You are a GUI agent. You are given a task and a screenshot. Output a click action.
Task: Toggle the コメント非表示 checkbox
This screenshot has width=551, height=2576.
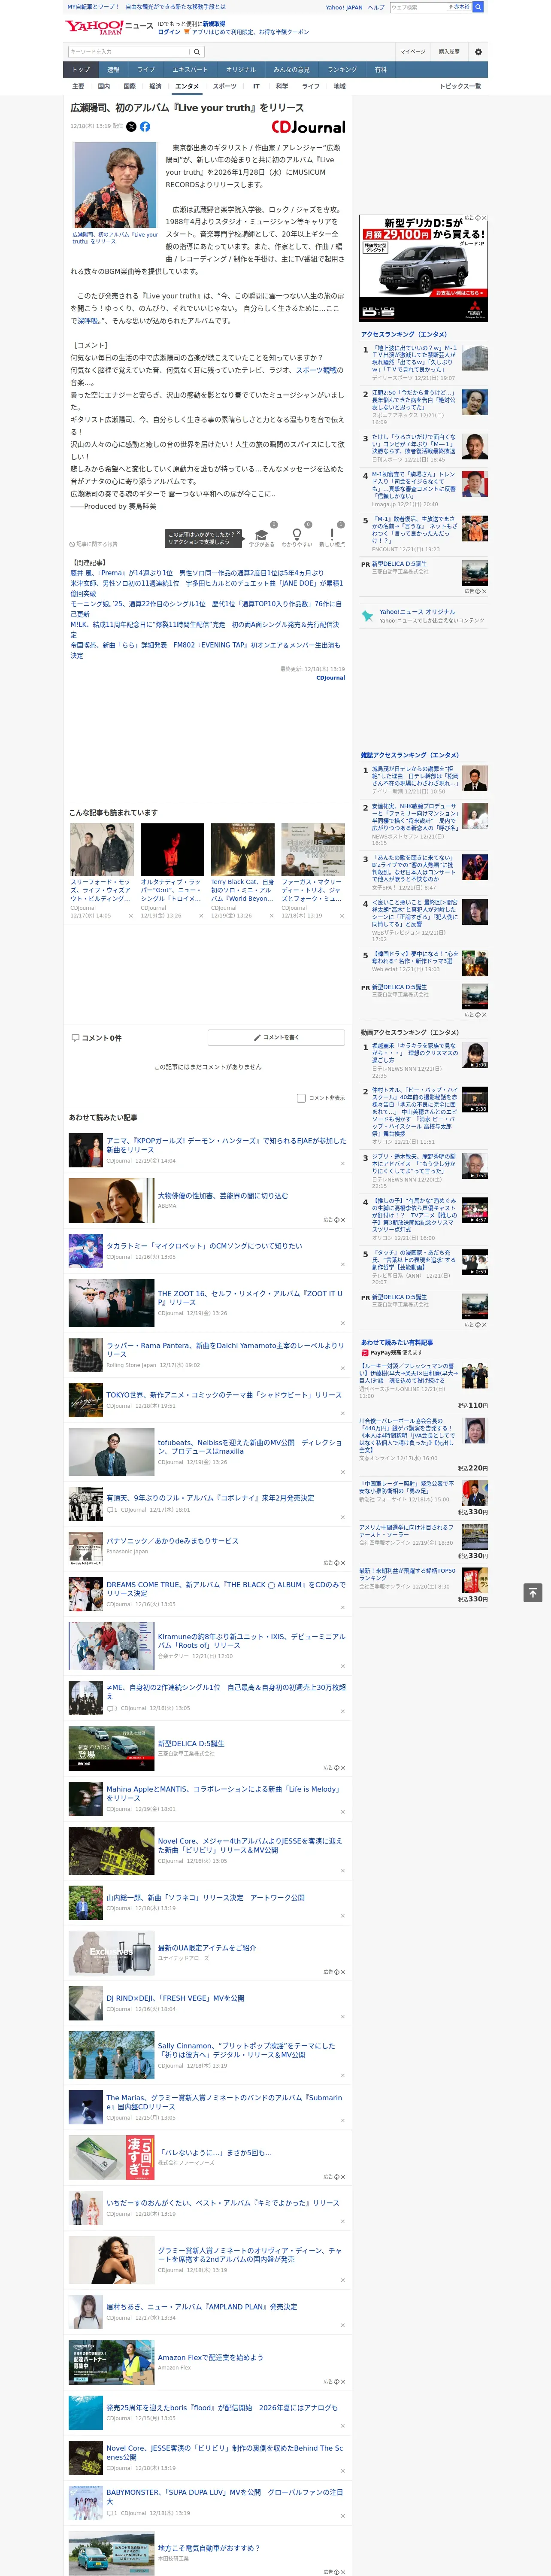301,1098
